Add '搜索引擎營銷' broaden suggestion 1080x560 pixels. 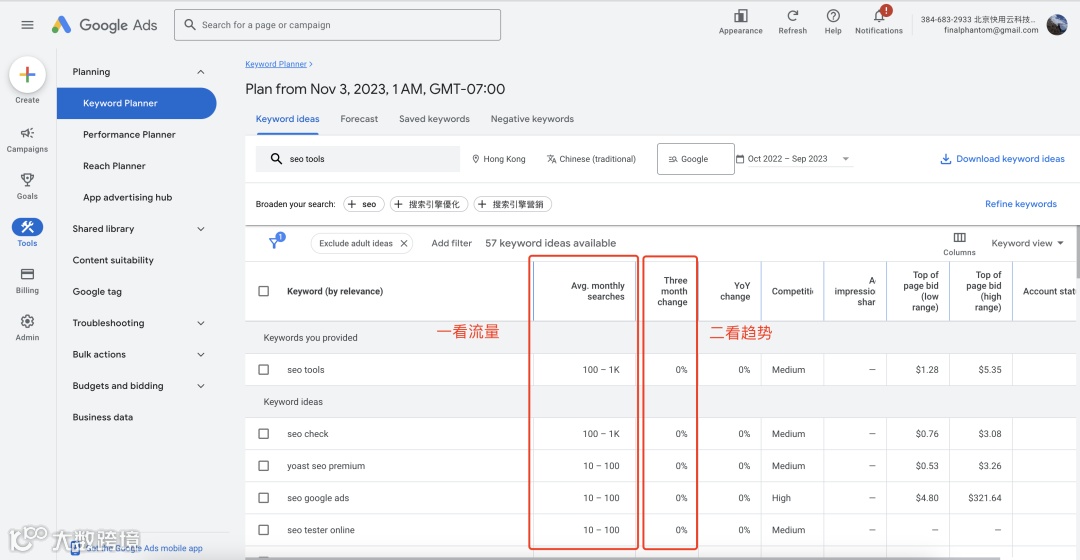[x=512, y=205]
